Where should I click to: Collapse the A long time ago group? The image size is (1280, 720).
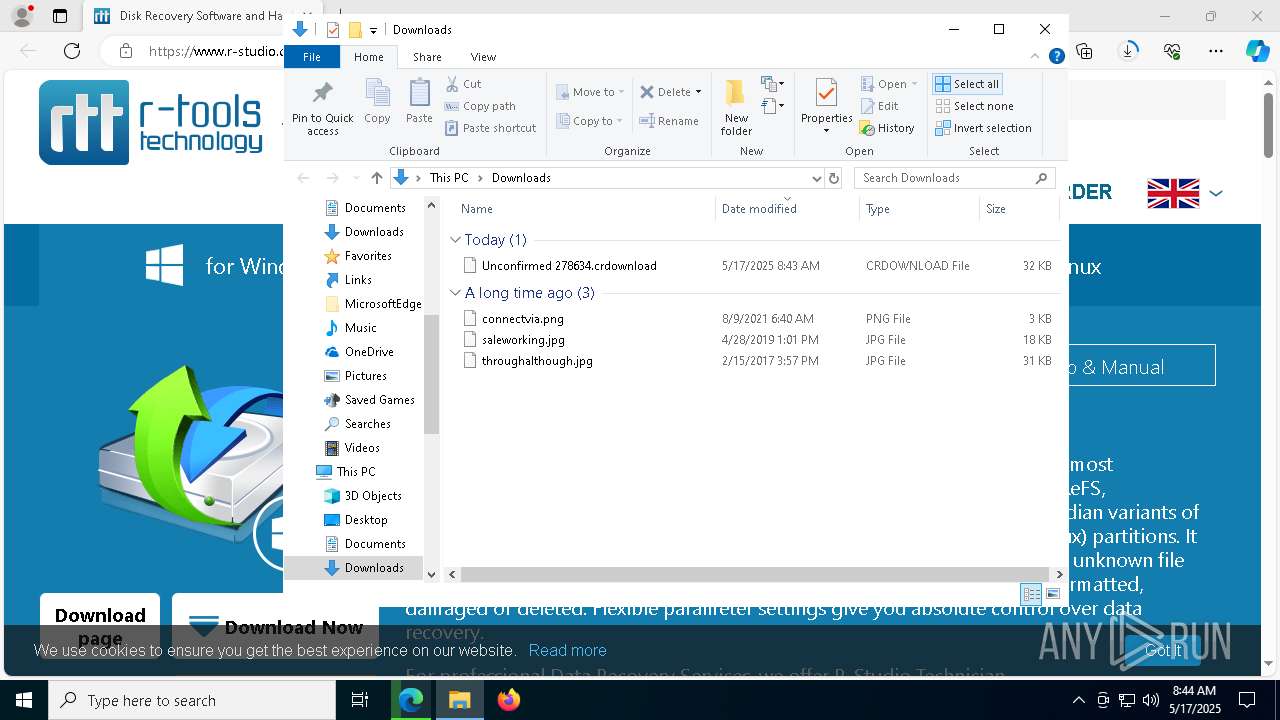coord(455,293)
